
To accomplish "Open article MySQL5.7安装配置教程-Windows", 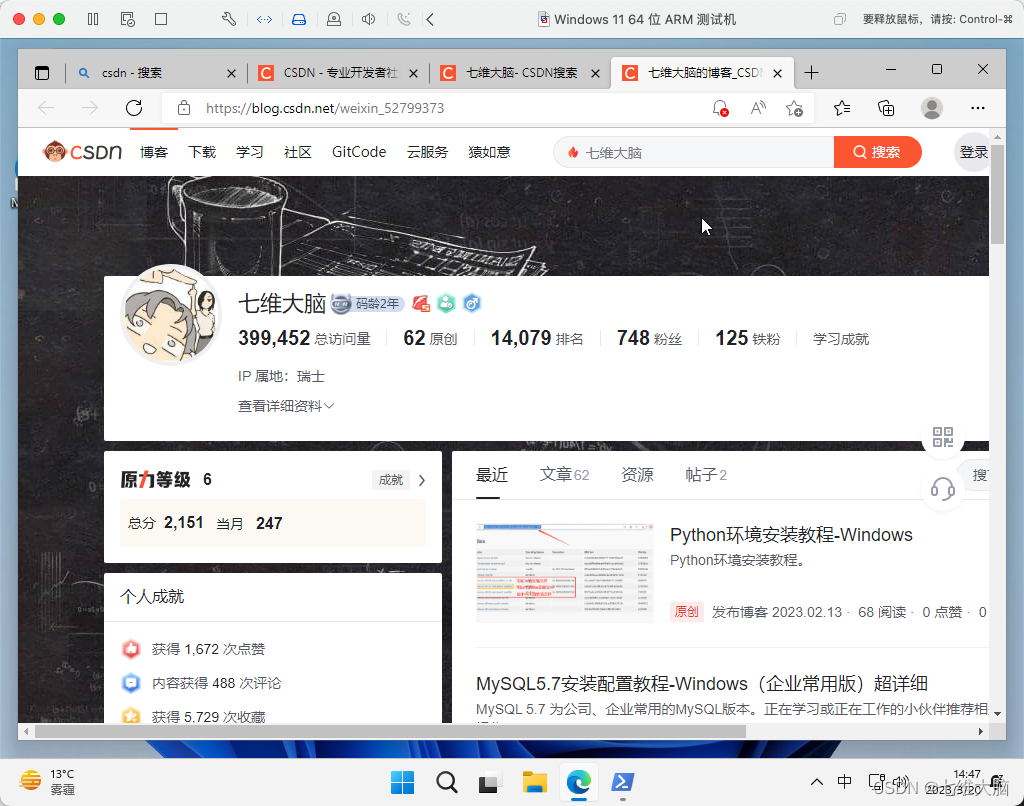I will click(702, 684).
